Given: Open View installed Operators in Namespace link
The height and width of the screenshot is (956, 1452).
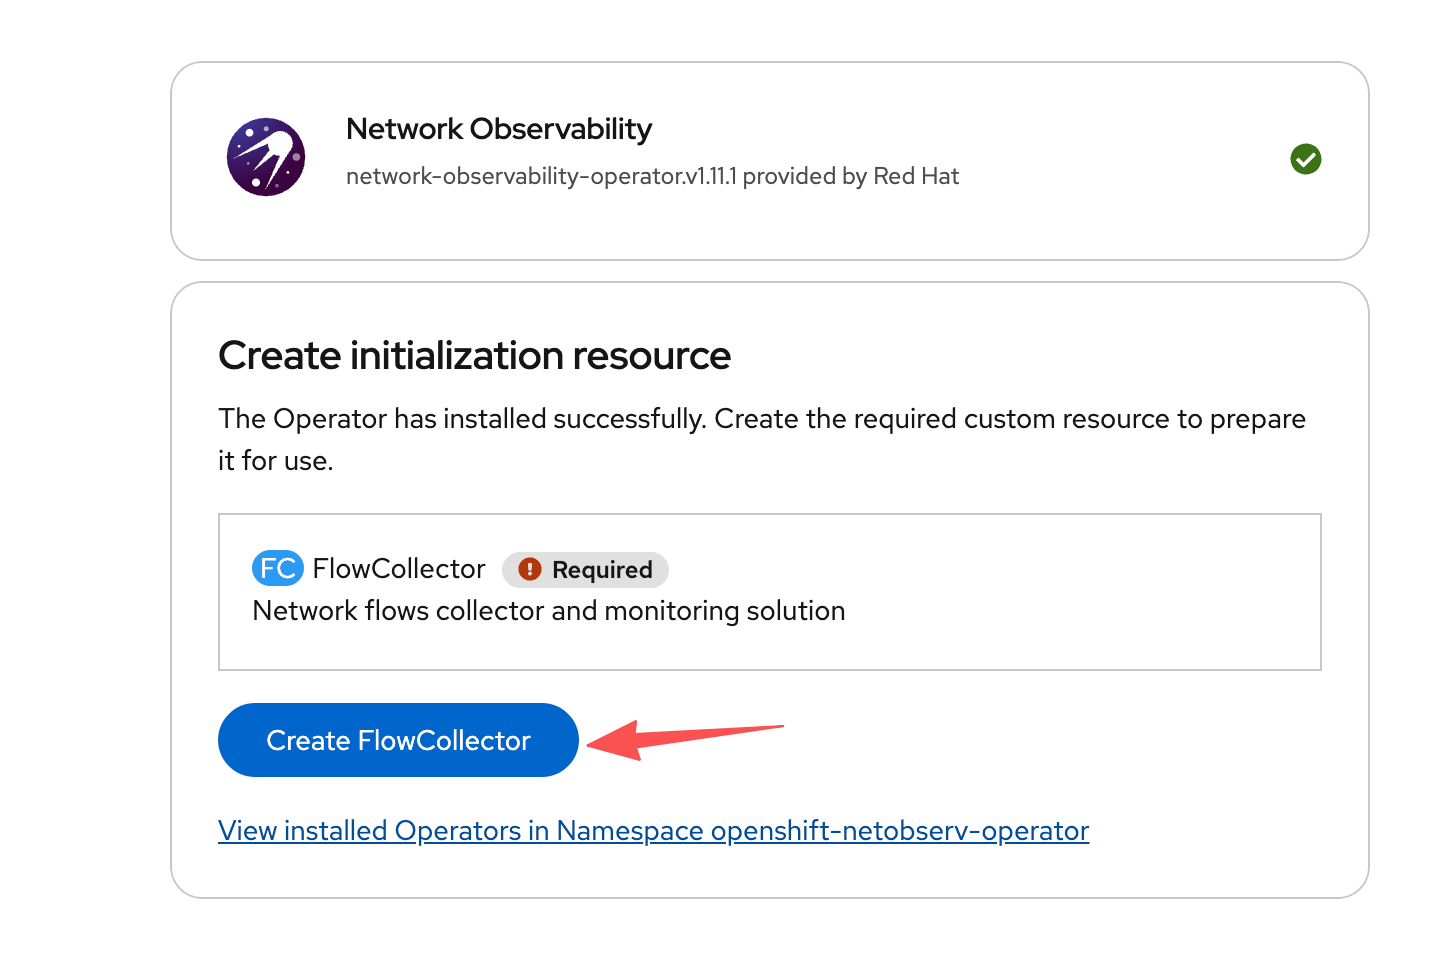Looking at the screenshot, I should pyautogui.click(x=653, y=831).
